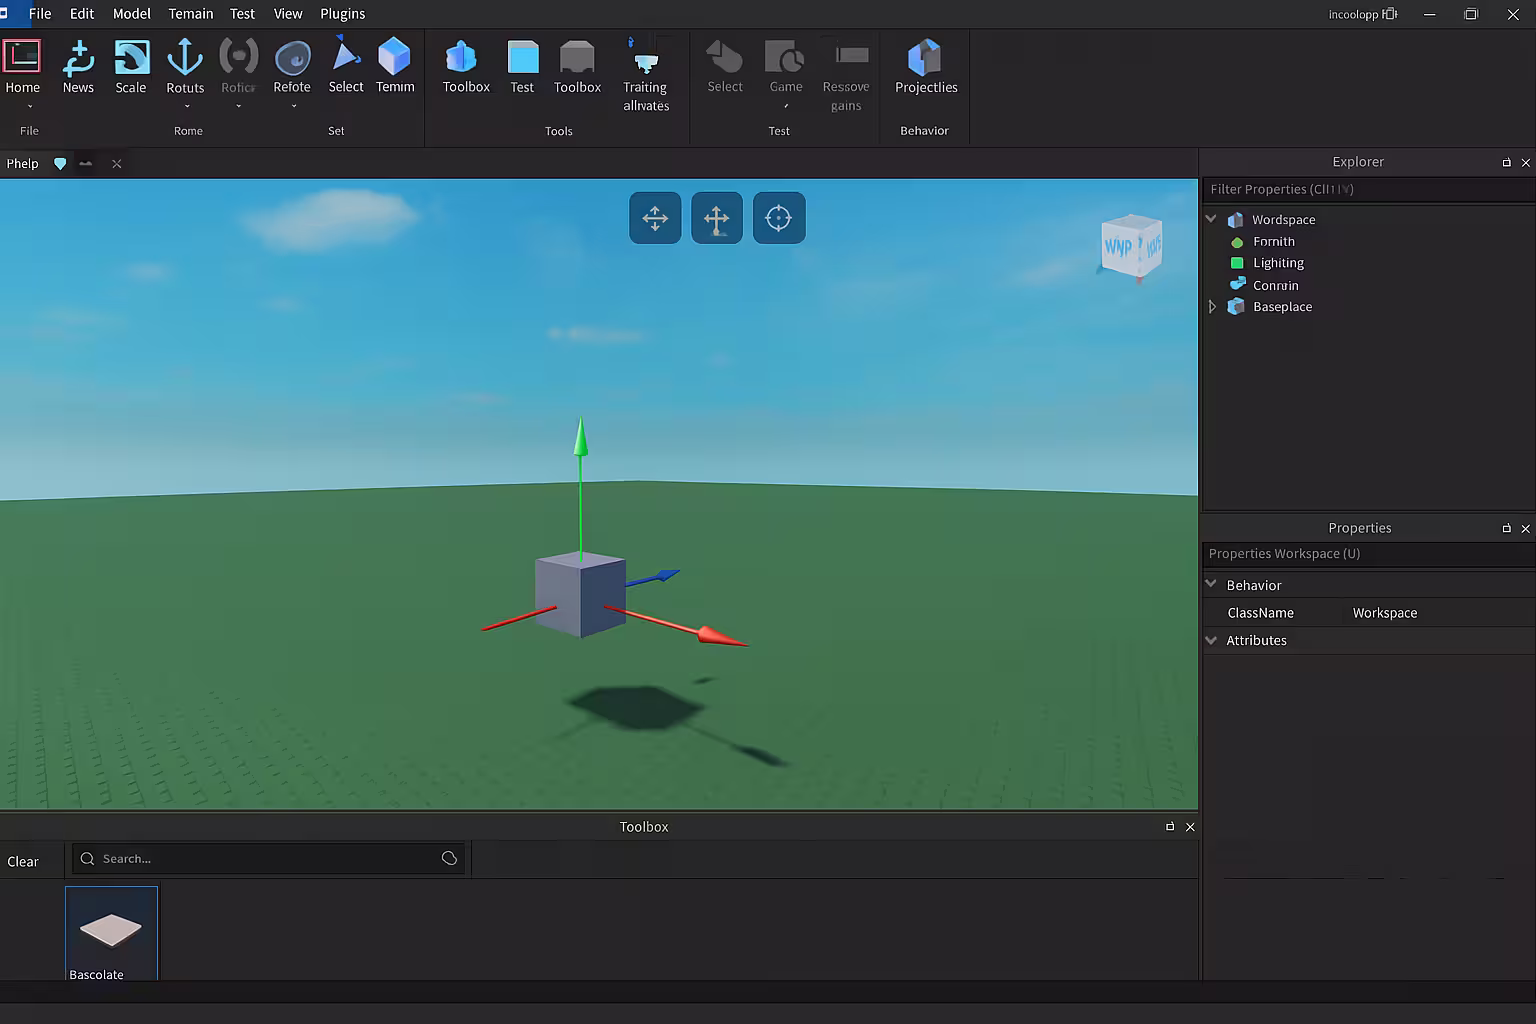Screen dimensions: 1536x1024
Task: Click the Projectlies behavior icon
Action: 925,57
